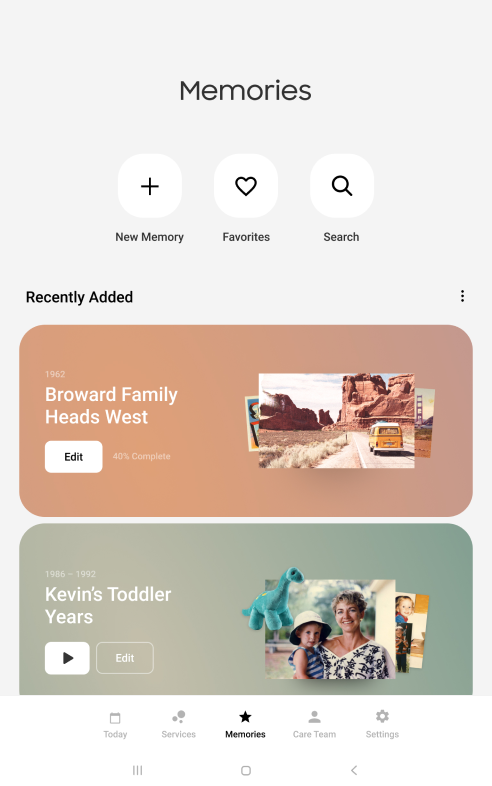Open Favorites with the heart icon
The height and width of the screenshot is (786, 492).
pyautogui.click(x=246, y=186)
